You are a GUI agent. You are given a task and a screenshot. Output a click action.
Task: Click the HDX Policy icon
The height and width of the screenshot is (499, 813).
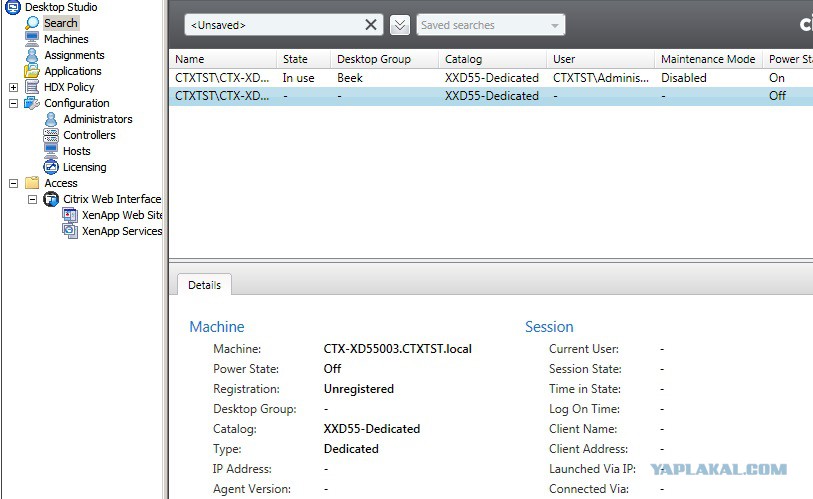[x=32, y=87]
